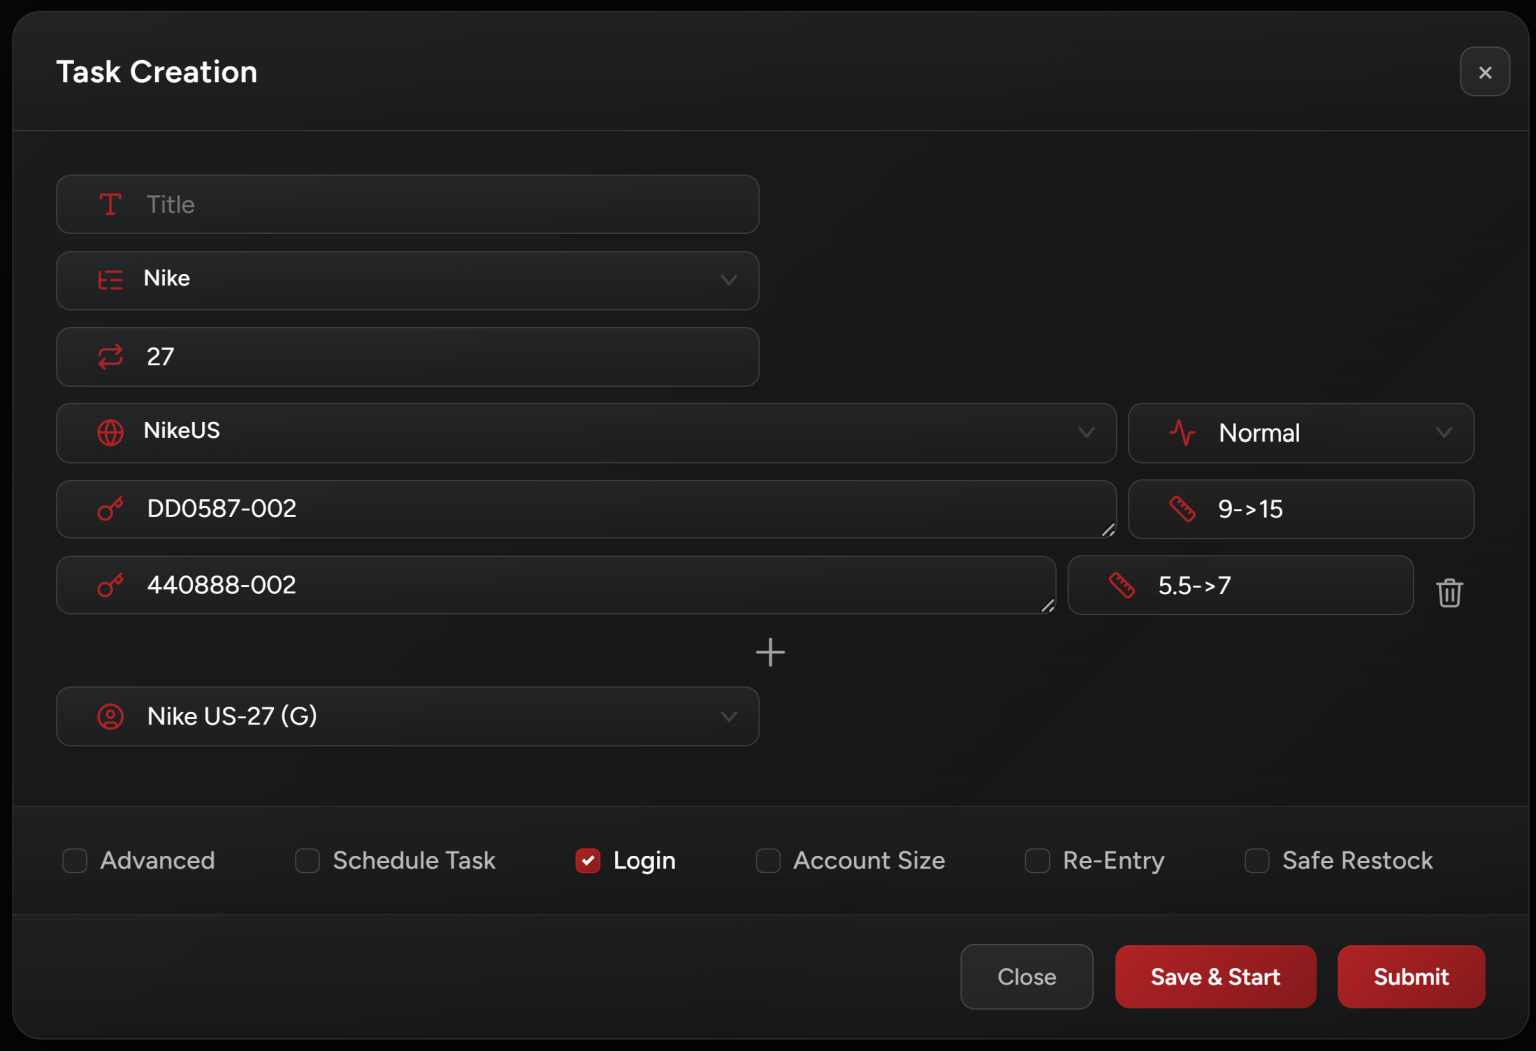The width and height of the screenshot is (1536, 1051).
Task: Click the plus icon to add another SKU
Action: pos(770,653)
